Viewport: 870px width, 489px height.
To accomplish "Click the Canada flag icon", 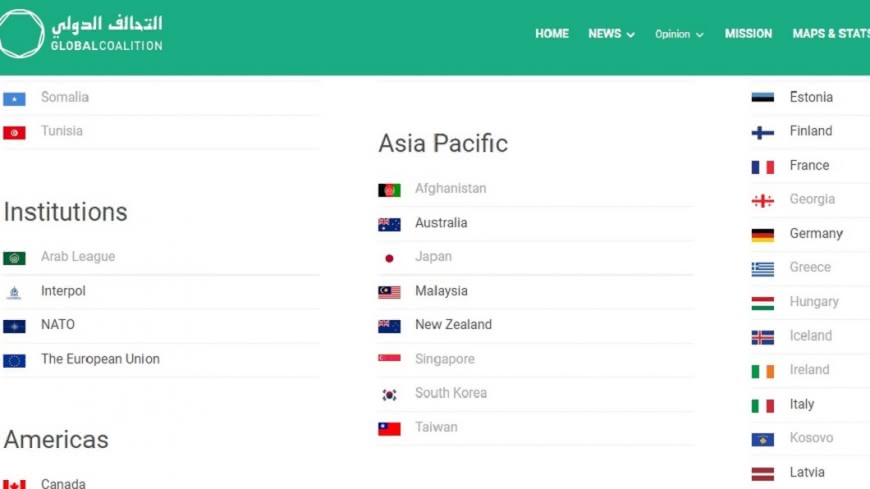I will [x=14, y=484].
